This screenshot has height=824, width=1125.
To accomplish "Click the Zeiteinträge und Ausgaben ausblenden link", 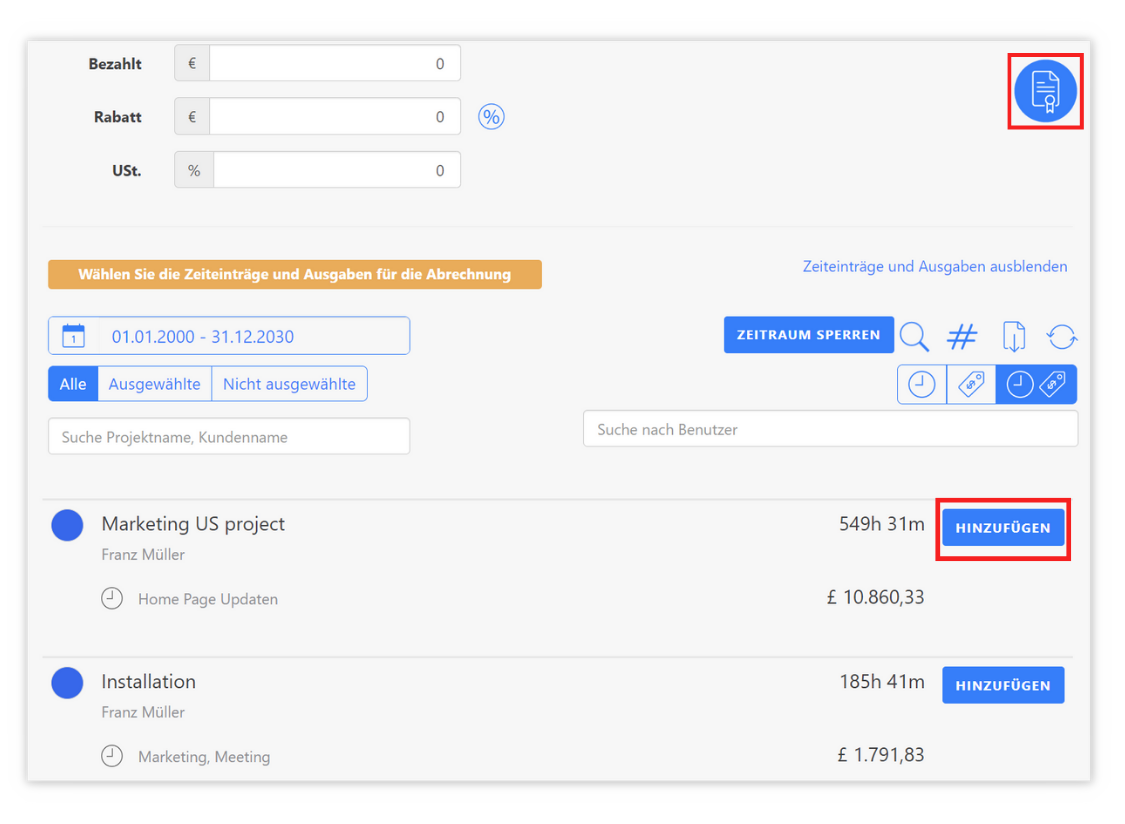I will coord(935,266).
